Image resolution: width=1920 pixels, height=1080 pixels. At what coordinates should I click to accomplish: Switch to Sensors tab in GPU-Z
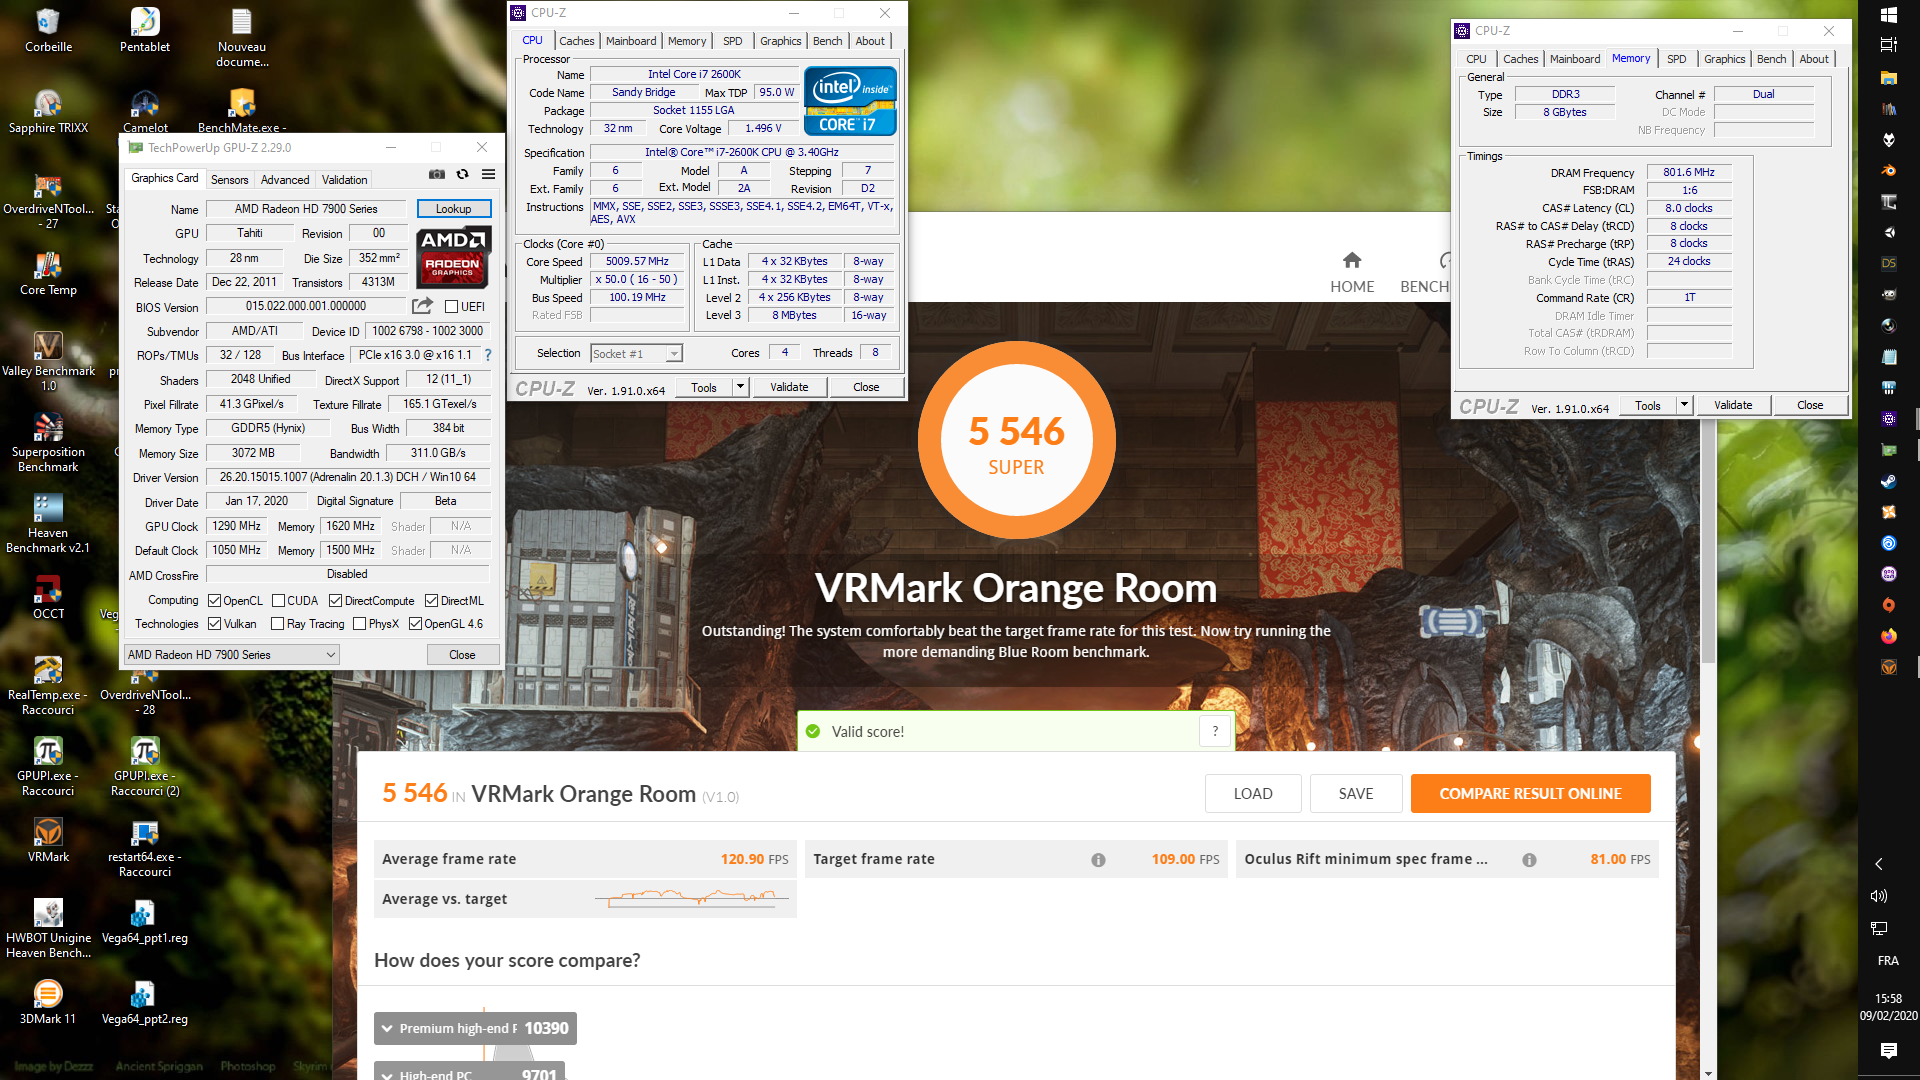tap(229, 180)
